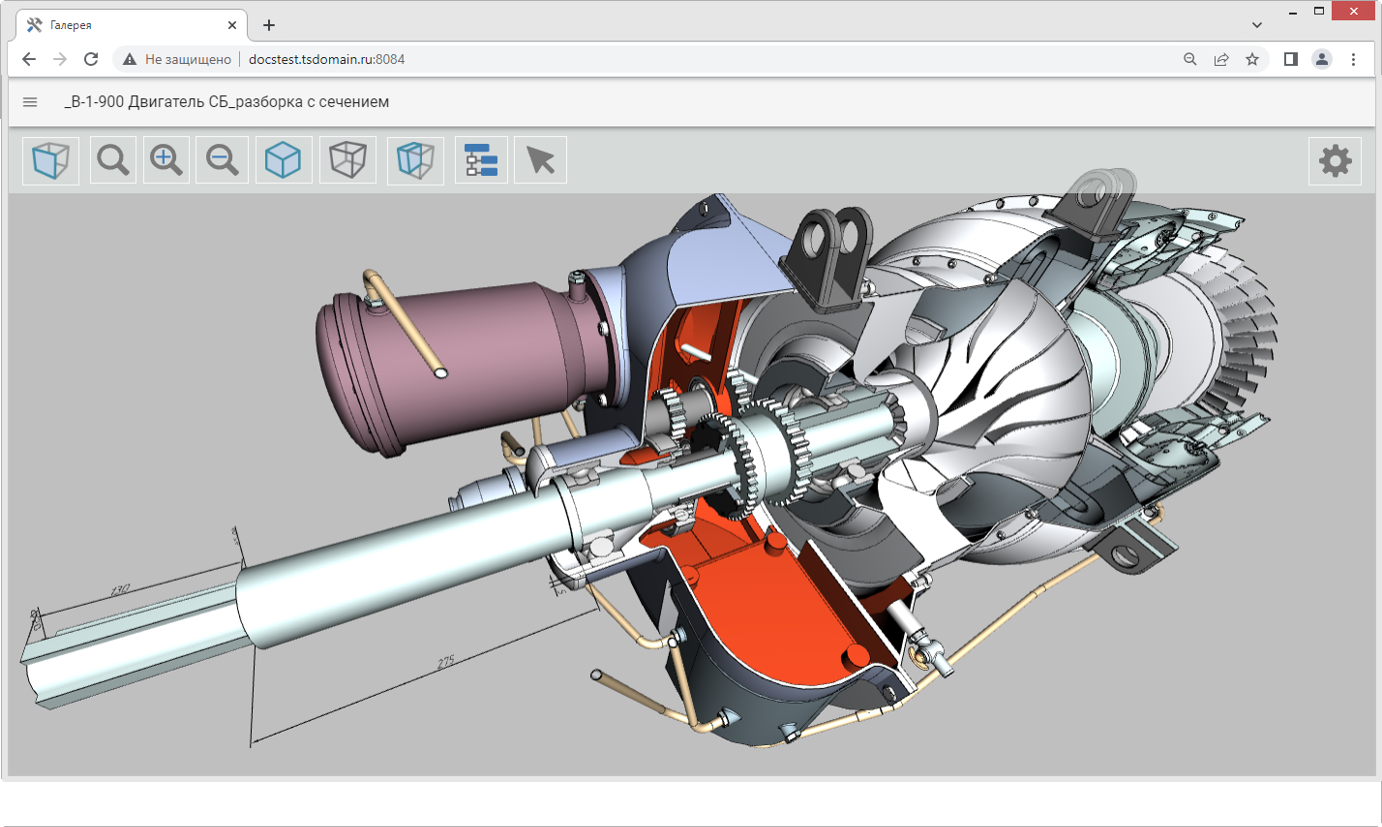Open the hamburger navigation menu
The width and height of the screenshot is (1382, 827).
[30, 102]
